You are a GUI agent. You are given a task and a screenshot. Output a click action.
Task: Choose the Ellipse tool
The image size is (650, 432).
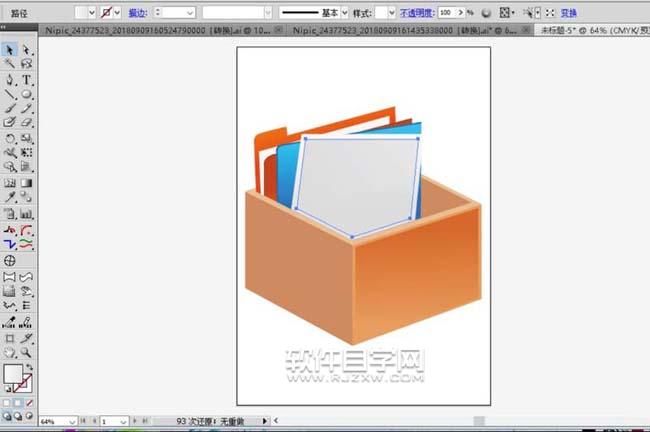tap(27, 94)
